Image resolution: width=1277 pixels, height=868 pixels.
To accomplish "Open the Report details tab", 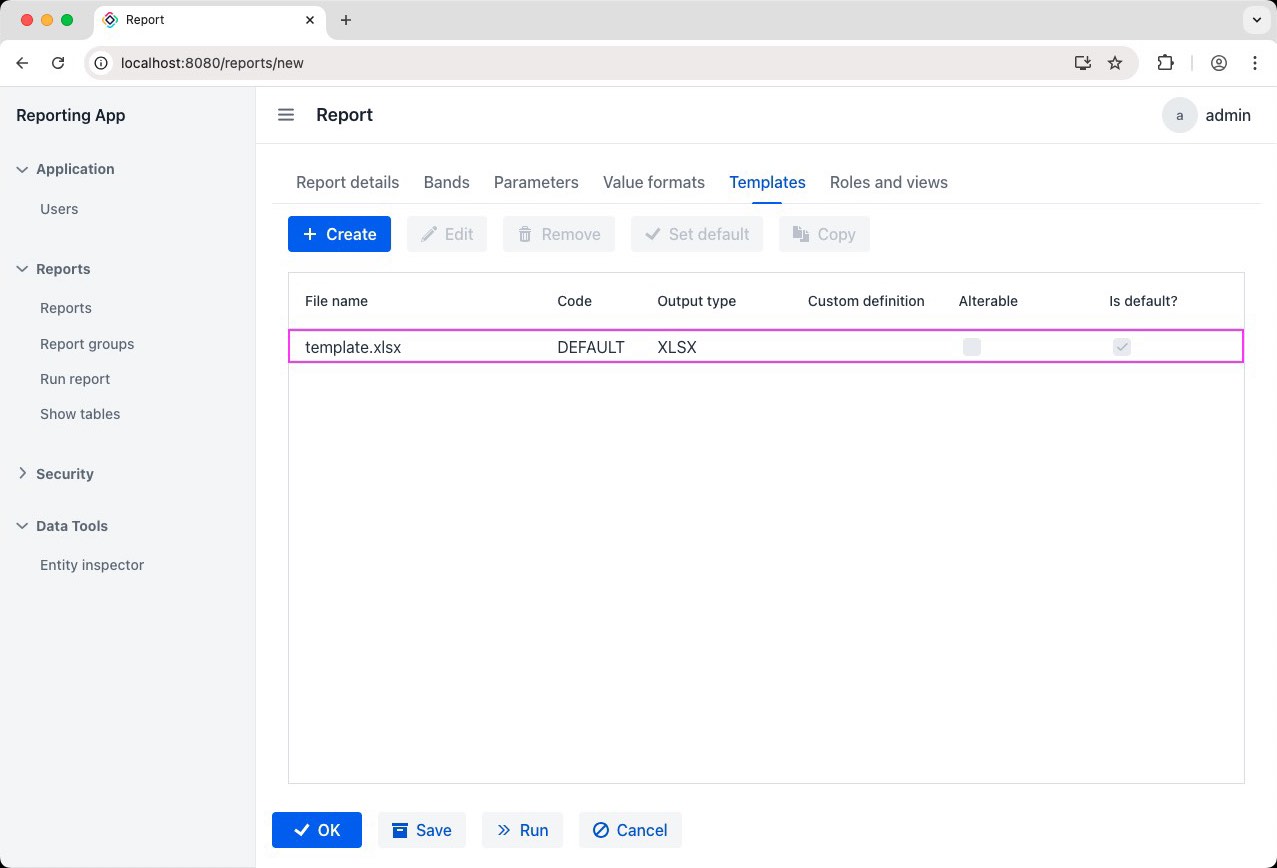I will (347, 182).
